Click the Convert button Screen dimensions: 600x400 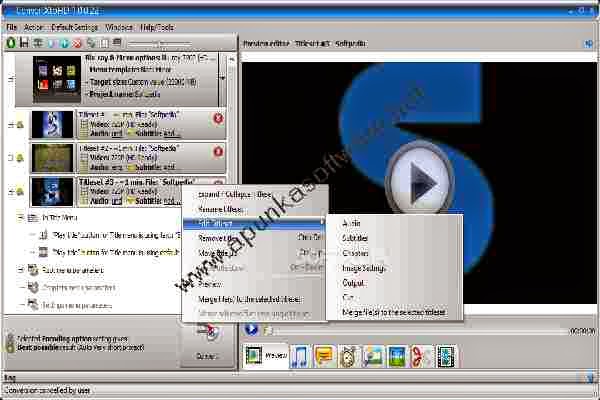[209, 344]
